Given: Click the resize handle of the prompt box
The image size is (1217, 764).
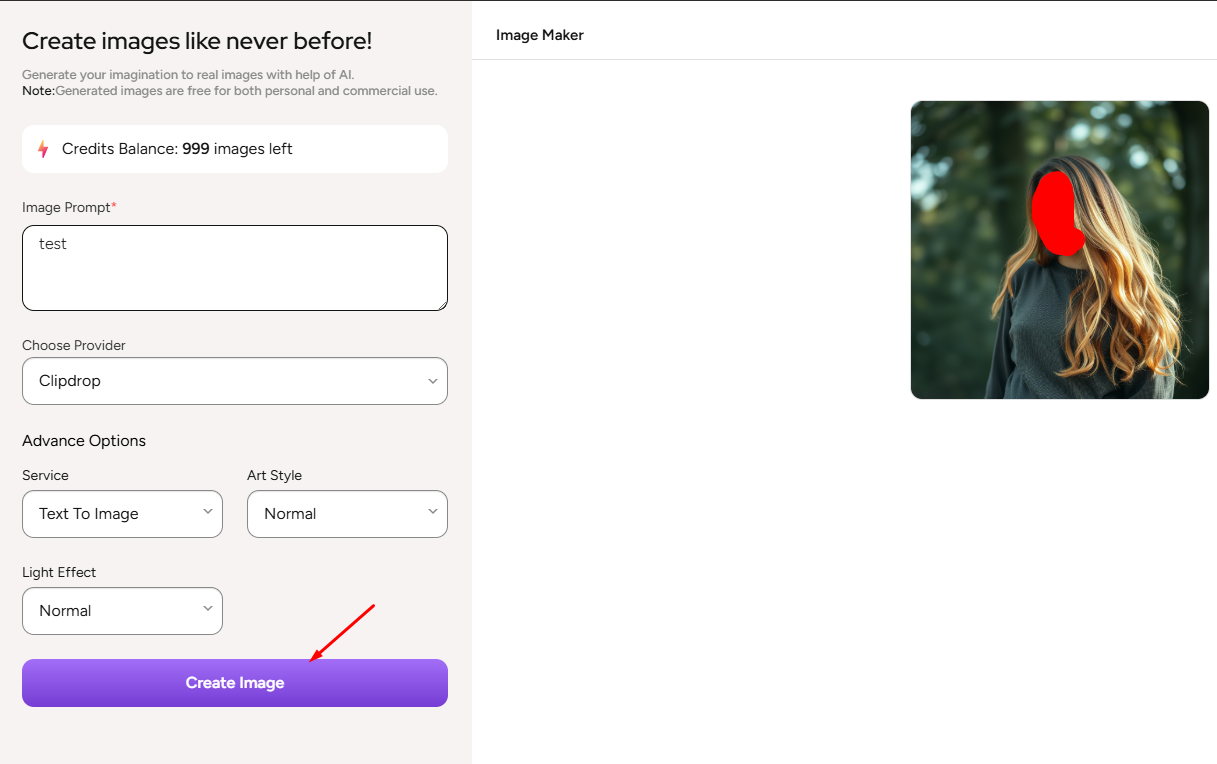Looking at the screenshot, I should [x=441, y=304].
